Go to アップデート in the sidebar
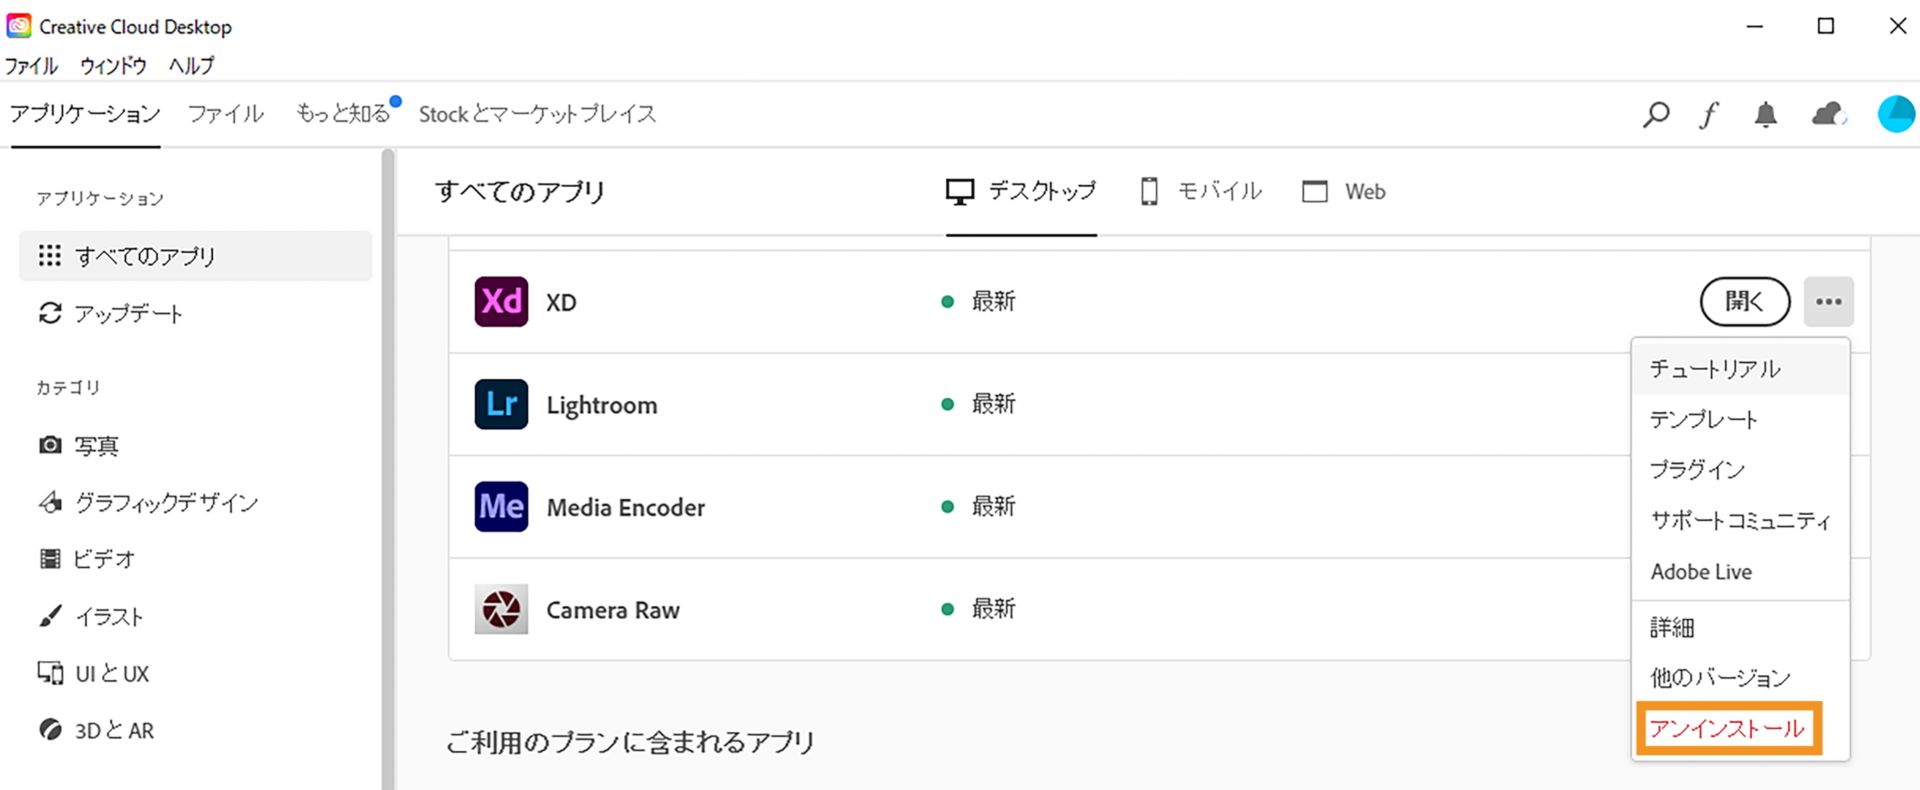Viewport: 1920px width, 790px height. pos(128,313)
